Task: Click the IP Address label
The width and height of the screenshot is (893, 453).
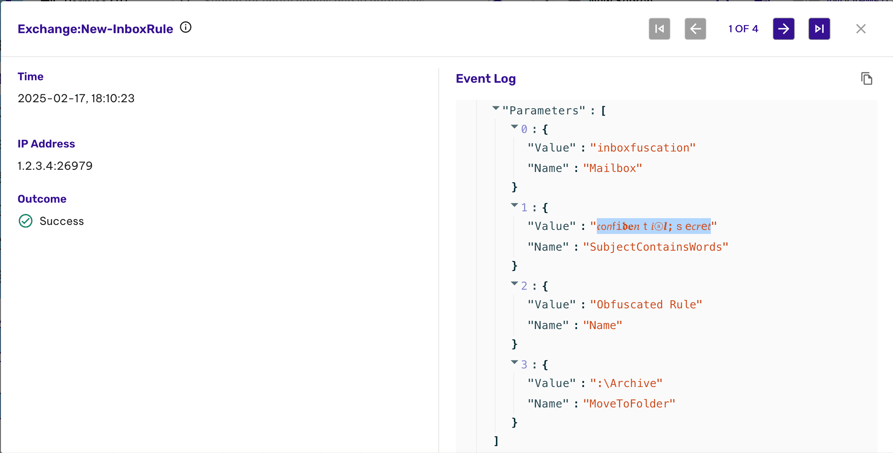Action: point(46,144)
